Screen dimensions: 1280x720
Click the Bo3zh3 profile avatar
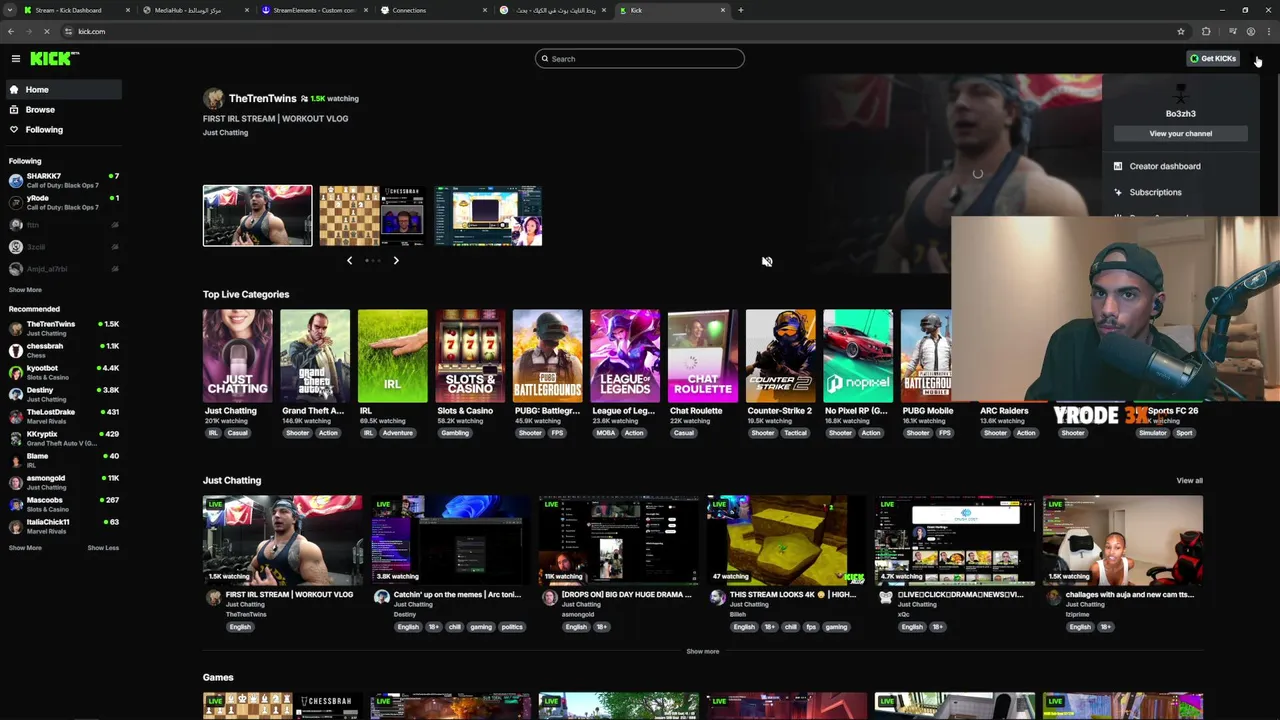click(1181, 94)
